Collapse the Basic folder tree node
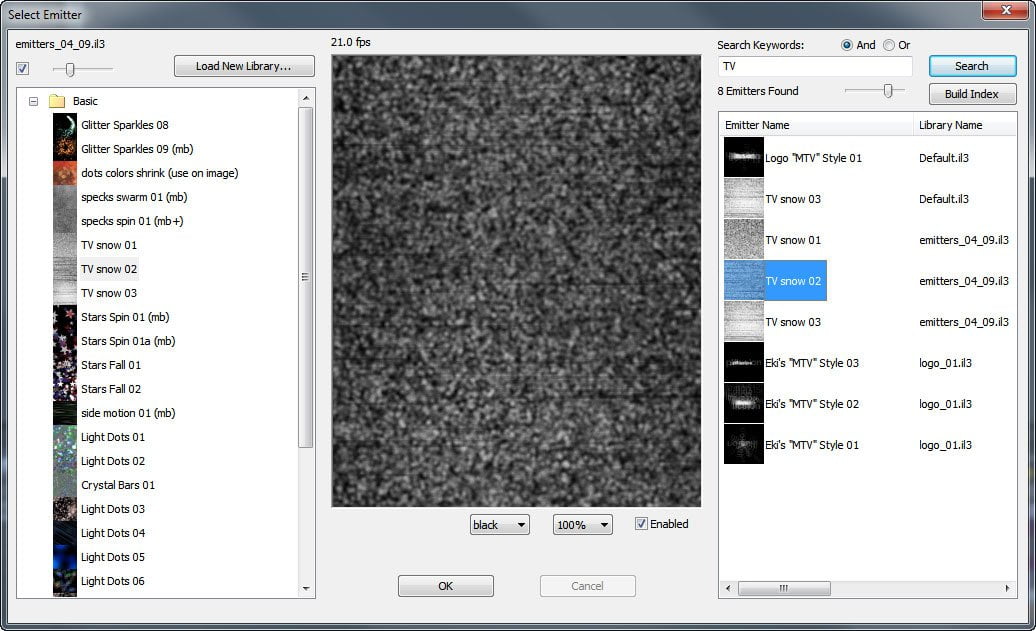The image size is (1036, 631). 33,101
